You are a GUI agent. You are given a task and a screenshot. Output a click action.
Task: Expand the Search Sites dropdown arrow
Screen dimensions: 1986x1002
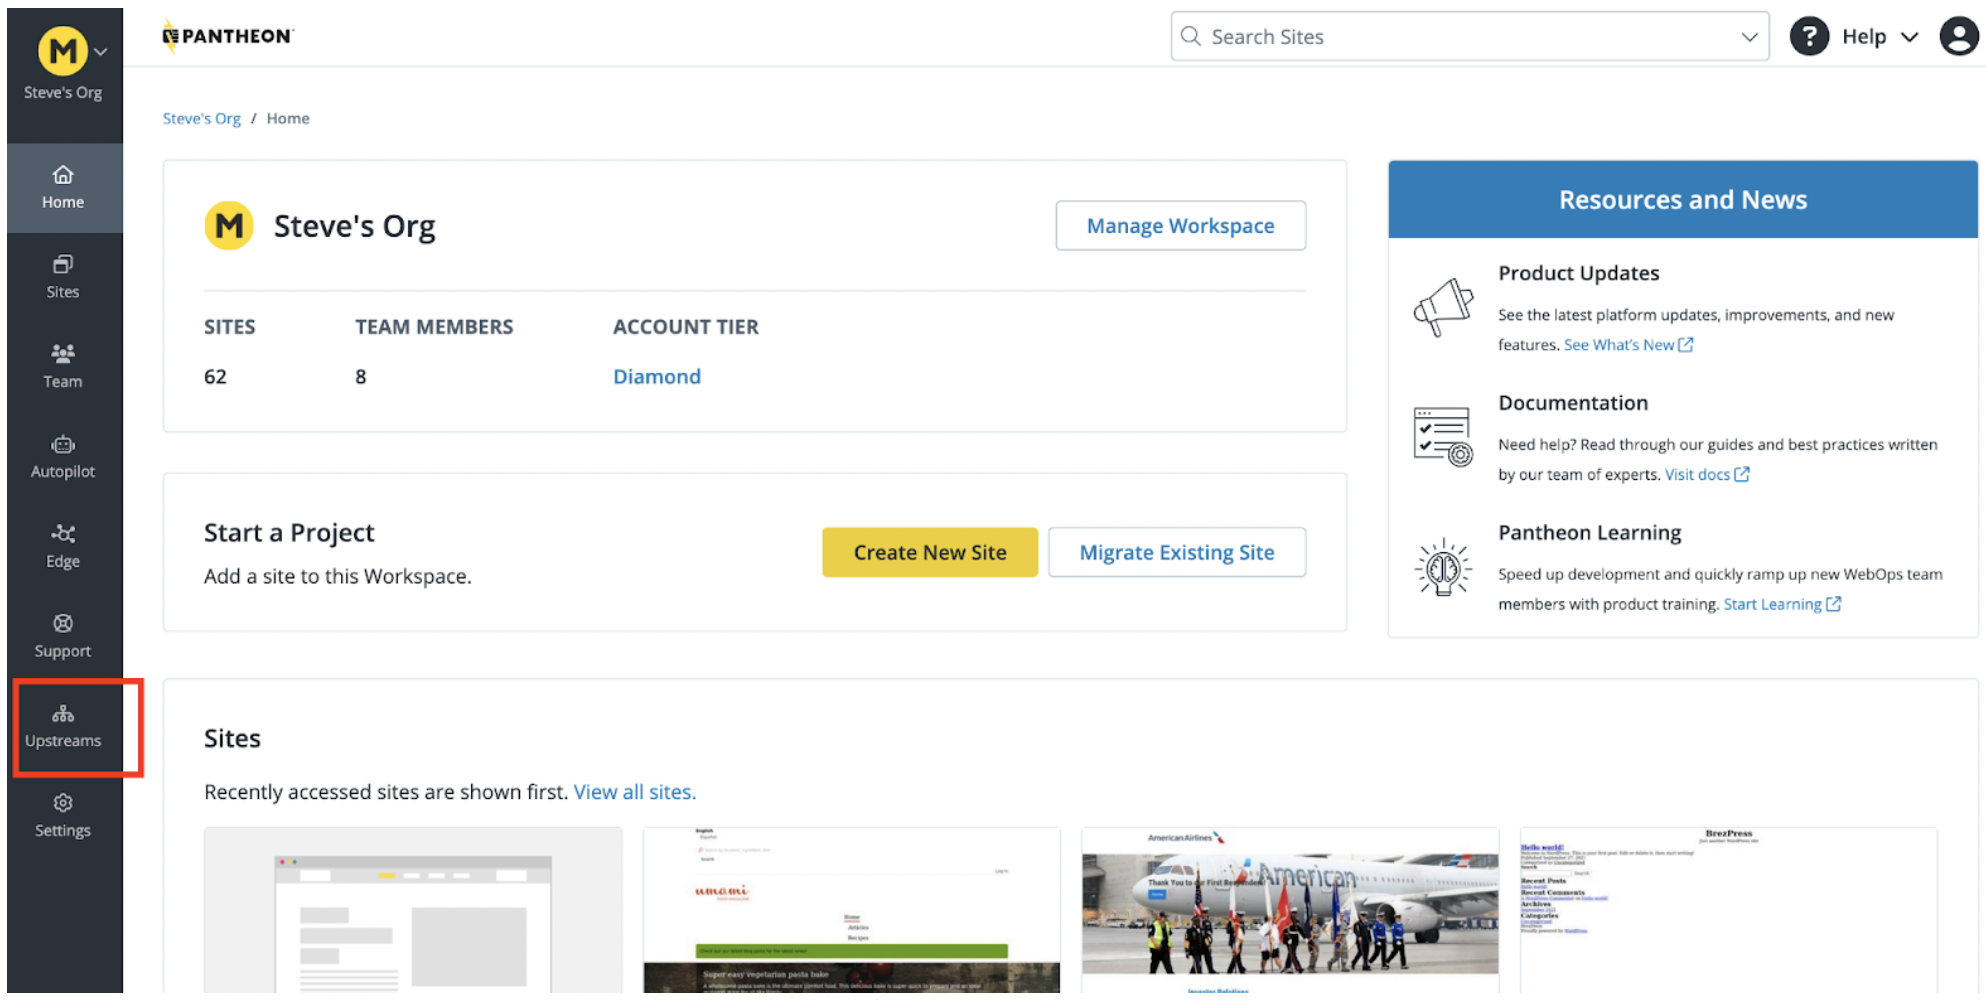pos(1748,37)
